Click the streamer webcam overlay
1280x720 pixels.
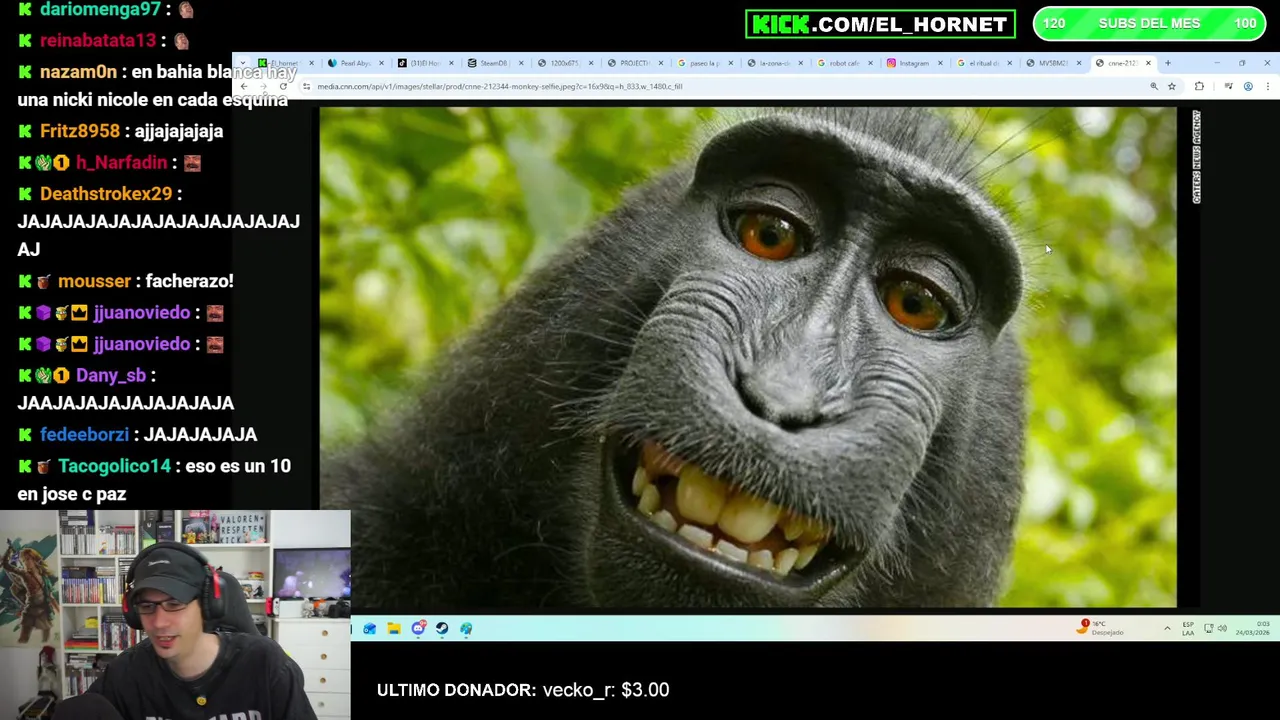tap(175, 615)
